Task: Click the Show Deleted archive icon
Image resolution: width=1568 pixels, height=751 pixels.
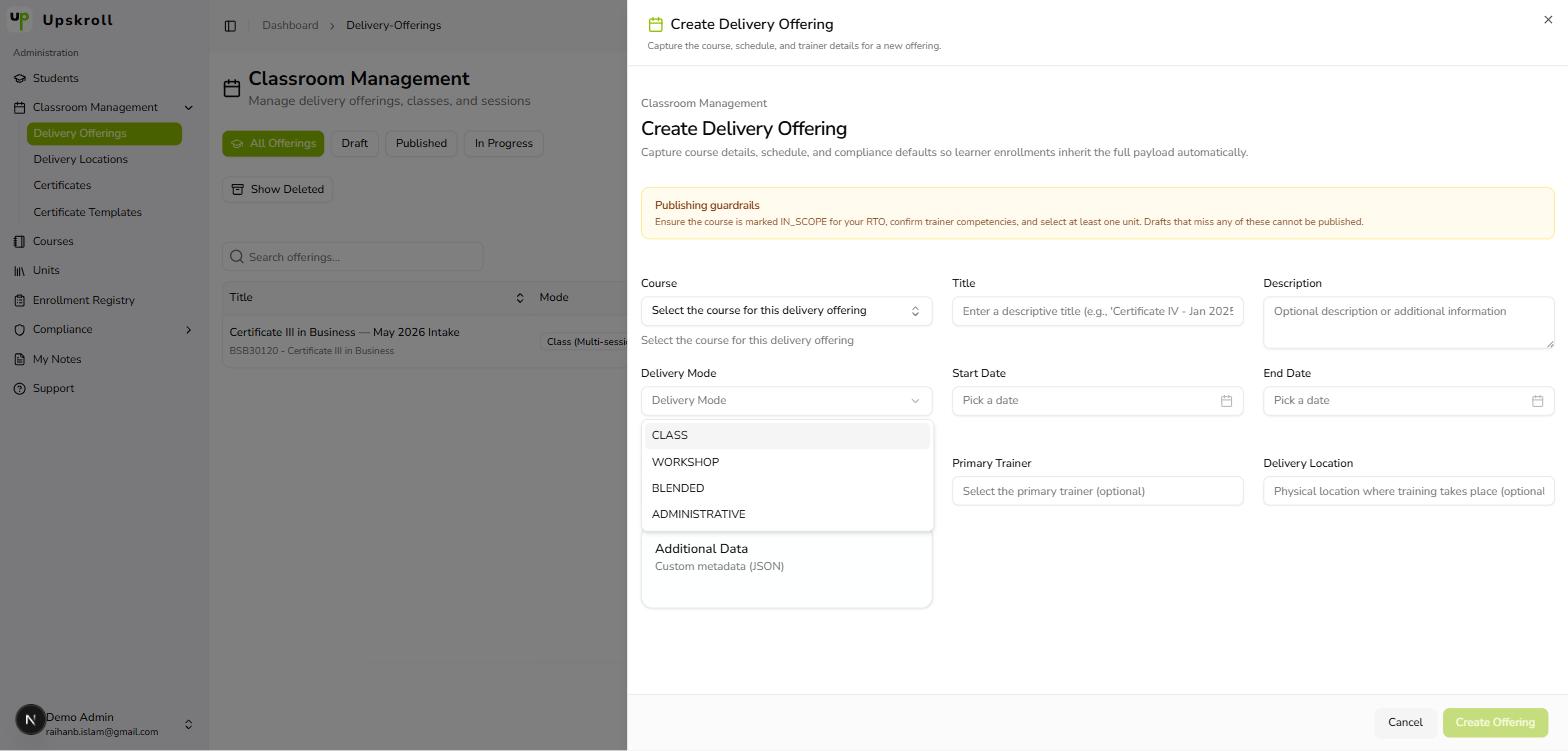Action: (x=238, y=189)
